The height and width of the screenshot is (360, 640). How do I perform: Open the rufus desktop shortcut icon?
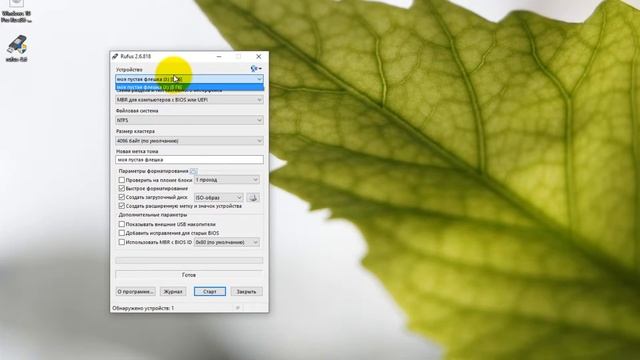click(17, 49)
